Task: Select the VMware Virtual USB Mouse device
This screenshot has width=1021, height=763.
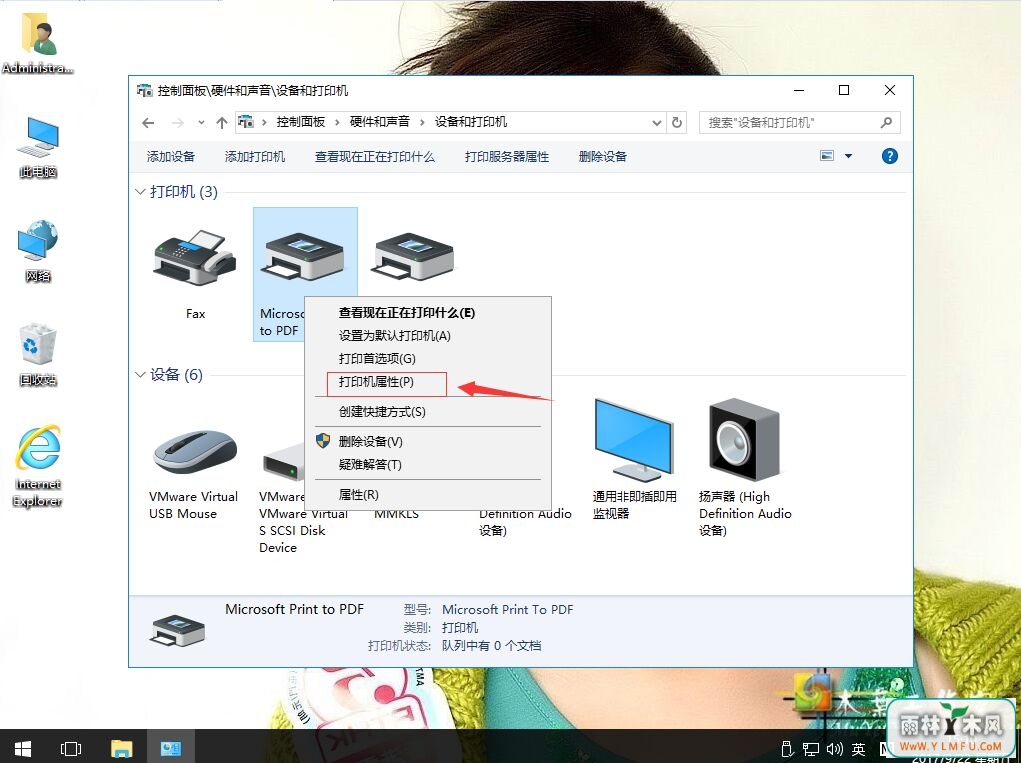Action: pyautogui.click(x=195, y=452)
